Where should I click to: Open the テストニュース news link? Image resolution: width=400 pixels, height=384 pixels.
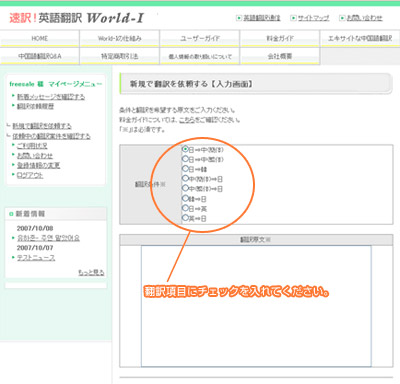pos(36,258)
